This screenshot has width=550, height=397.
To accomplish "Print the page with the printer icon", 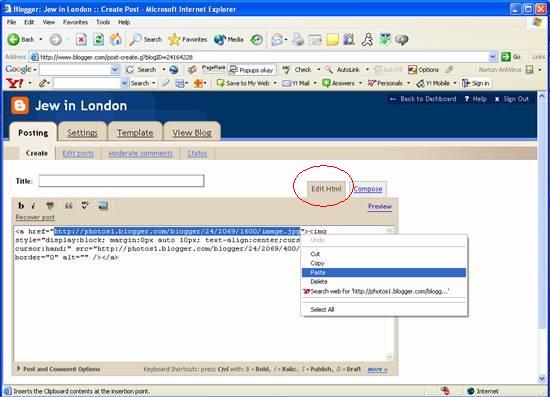I will (298, 39).
